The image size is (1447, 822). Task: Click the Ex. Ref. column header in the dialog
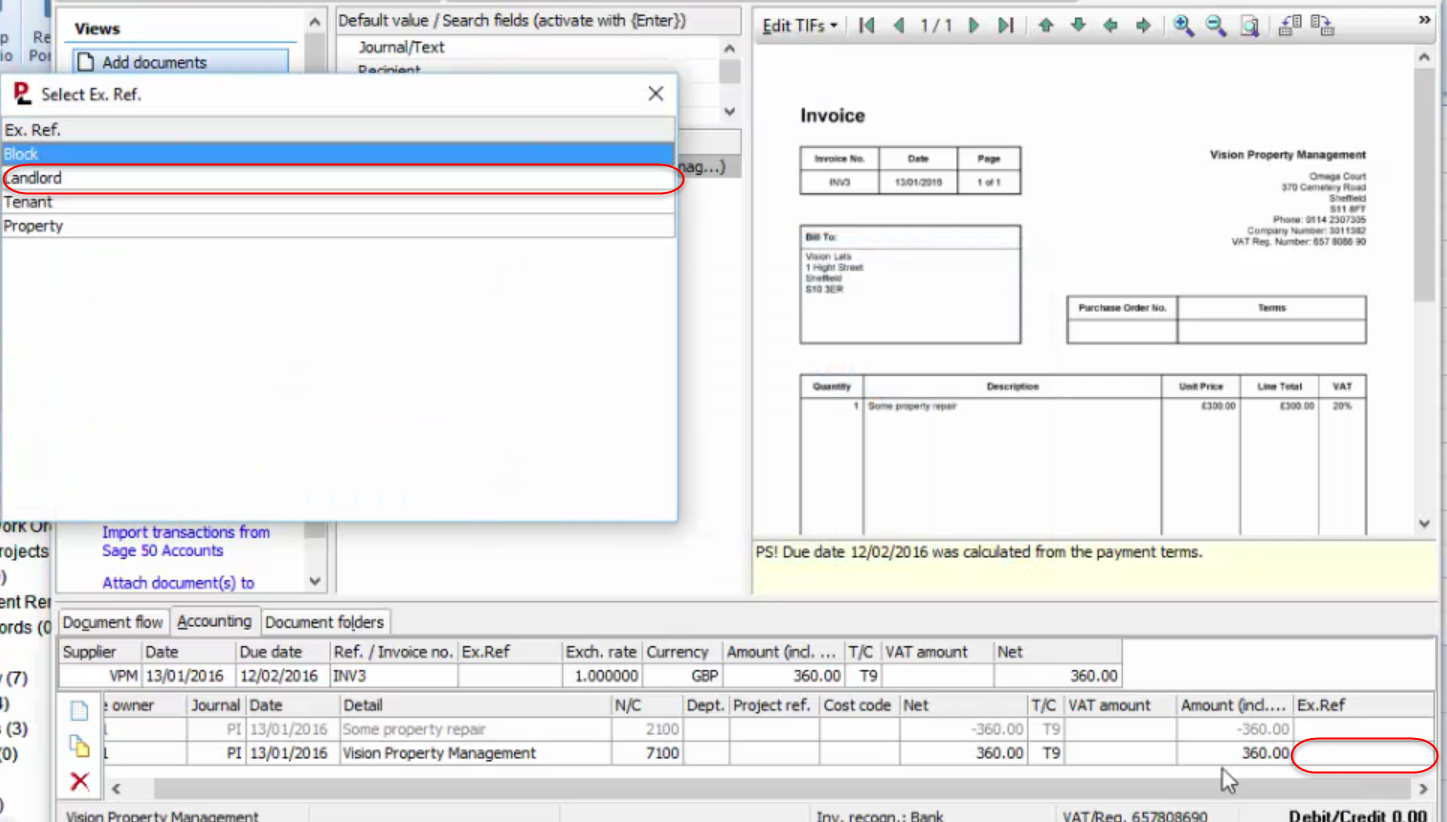tap(338, 130)
